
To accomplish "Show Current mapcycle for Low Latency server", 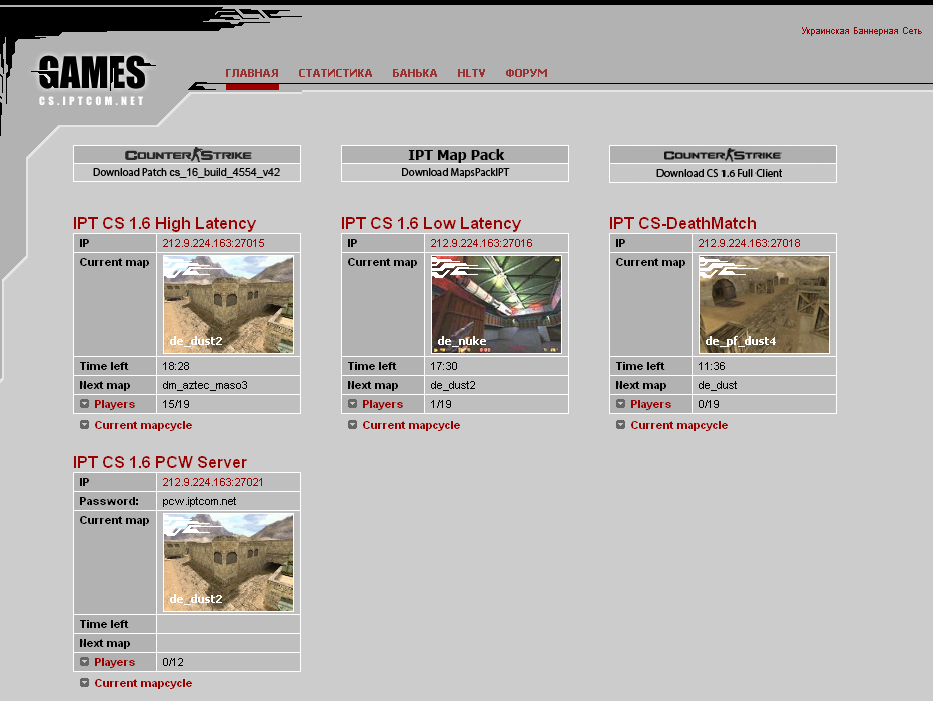I will coord(411,425).
